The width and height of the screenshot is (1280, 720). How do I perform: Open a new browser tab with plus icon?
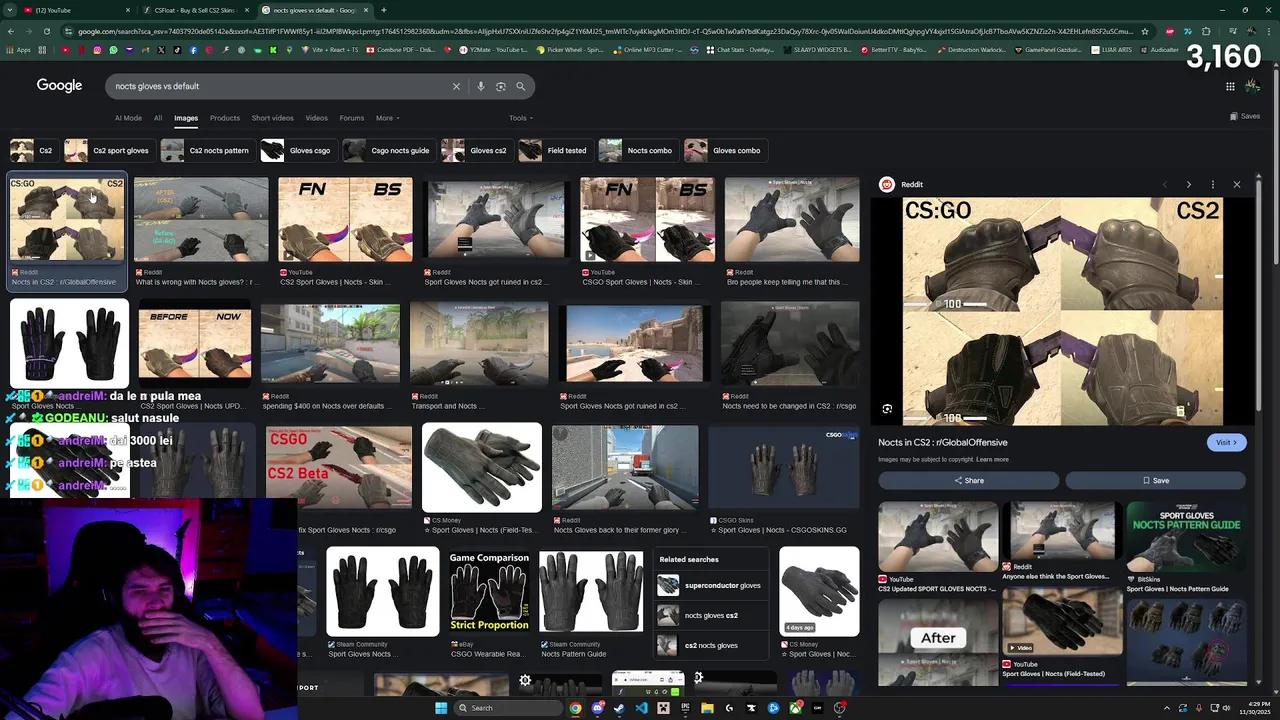(x=383, y=10)
